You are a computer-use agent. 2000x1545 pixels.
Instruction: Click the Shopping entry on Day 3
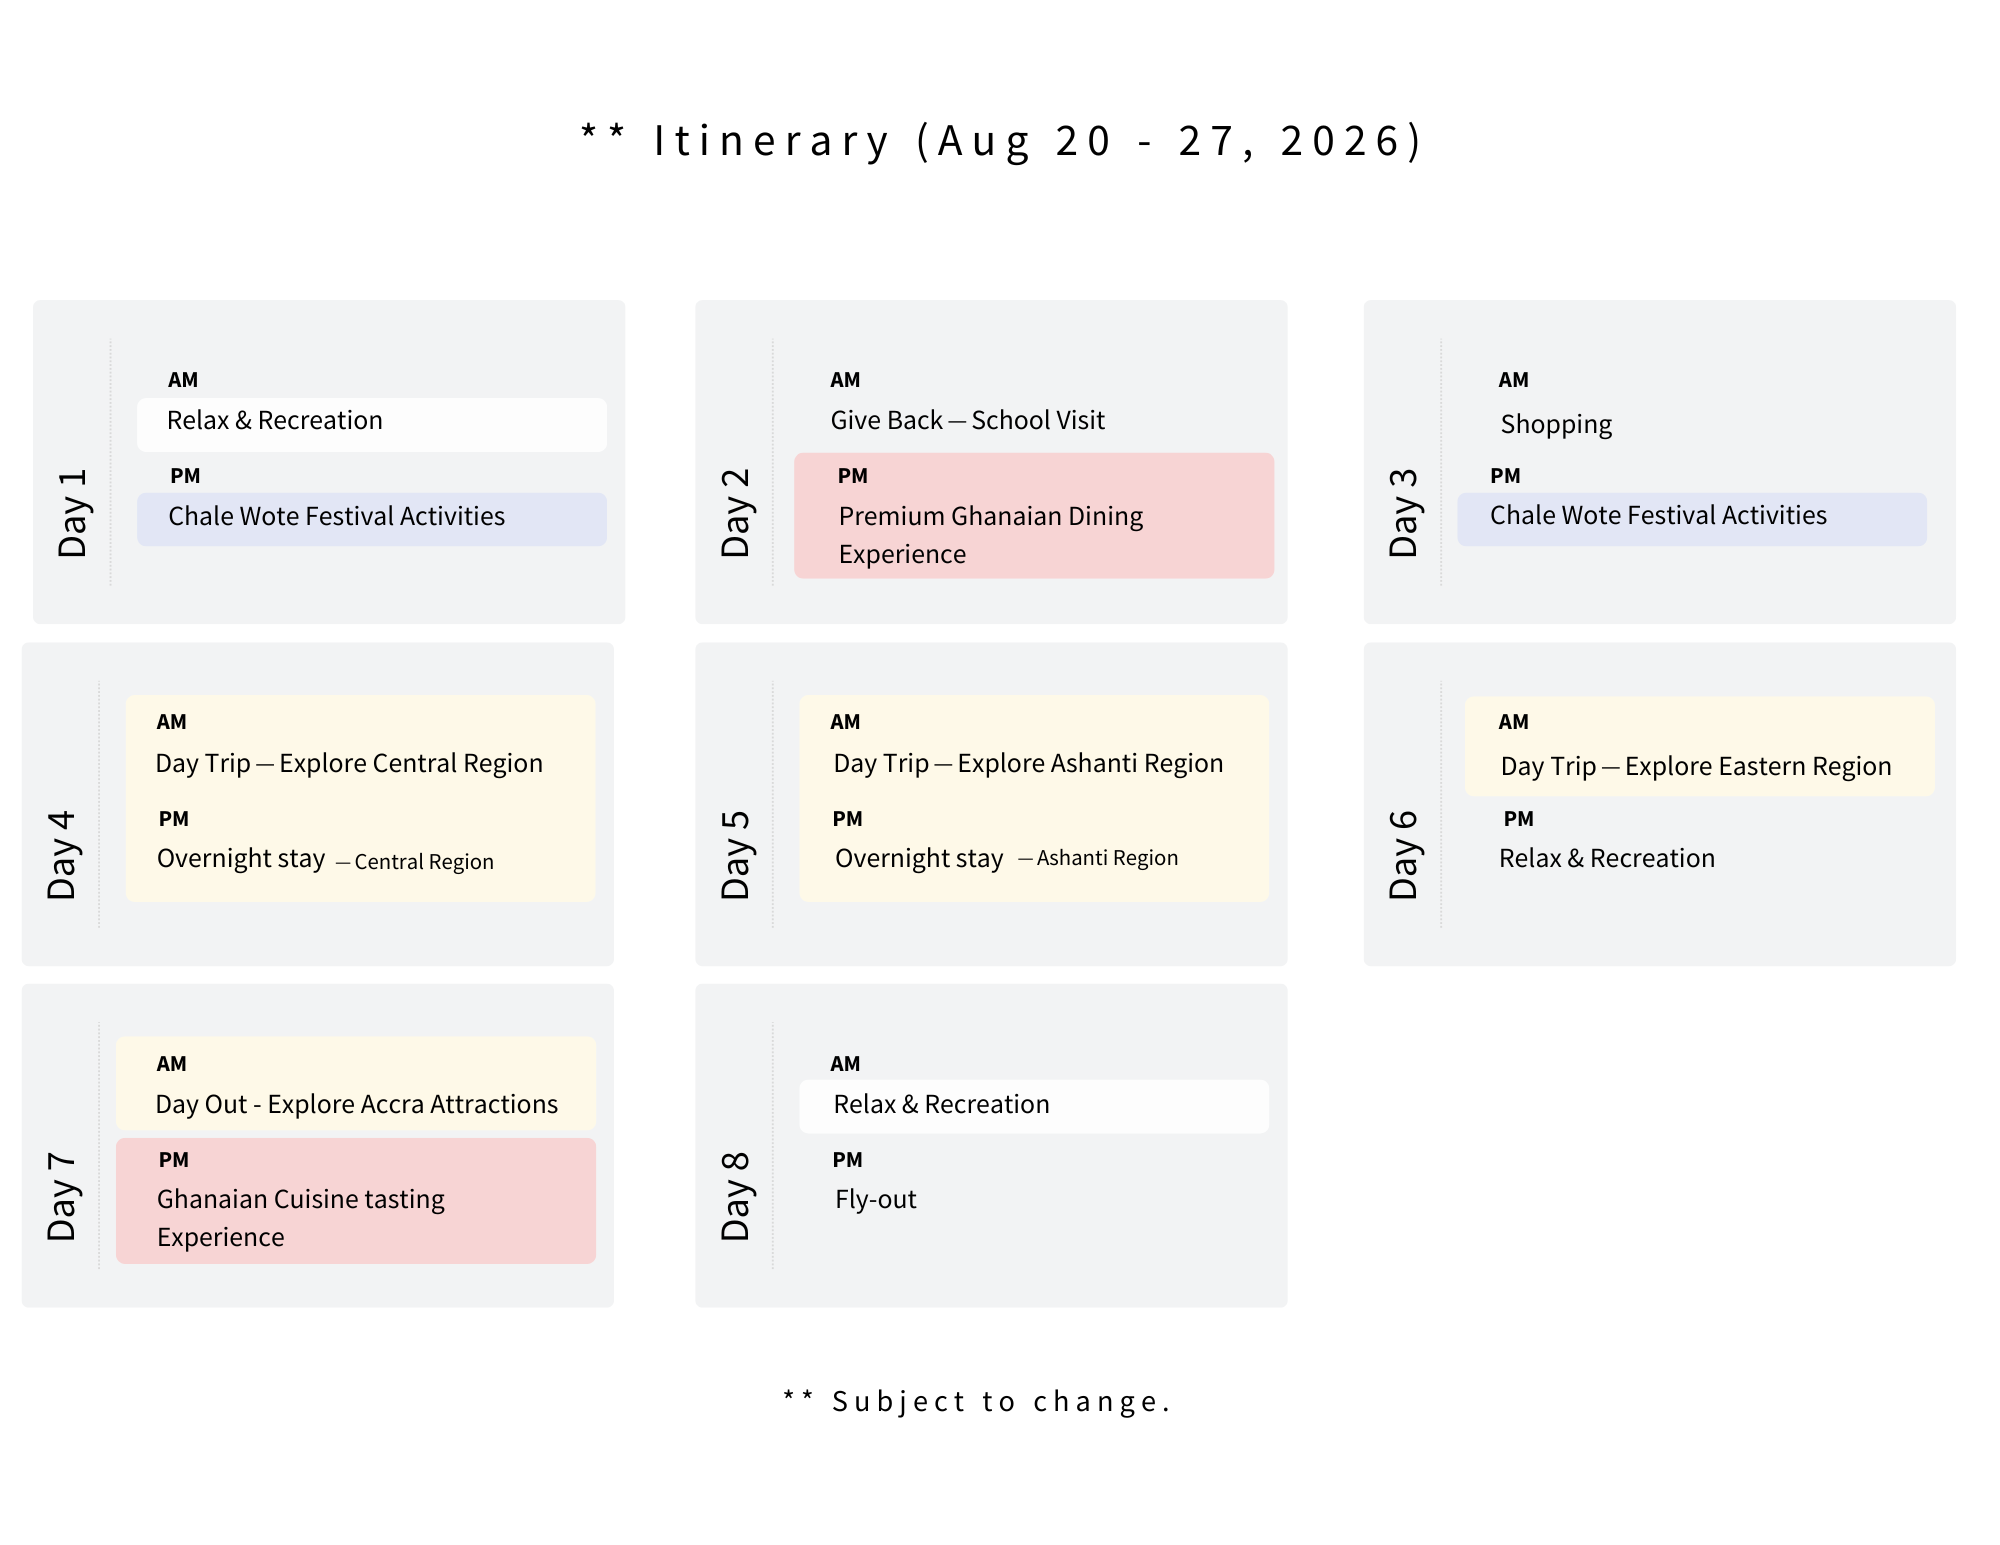pos(1555,425)
